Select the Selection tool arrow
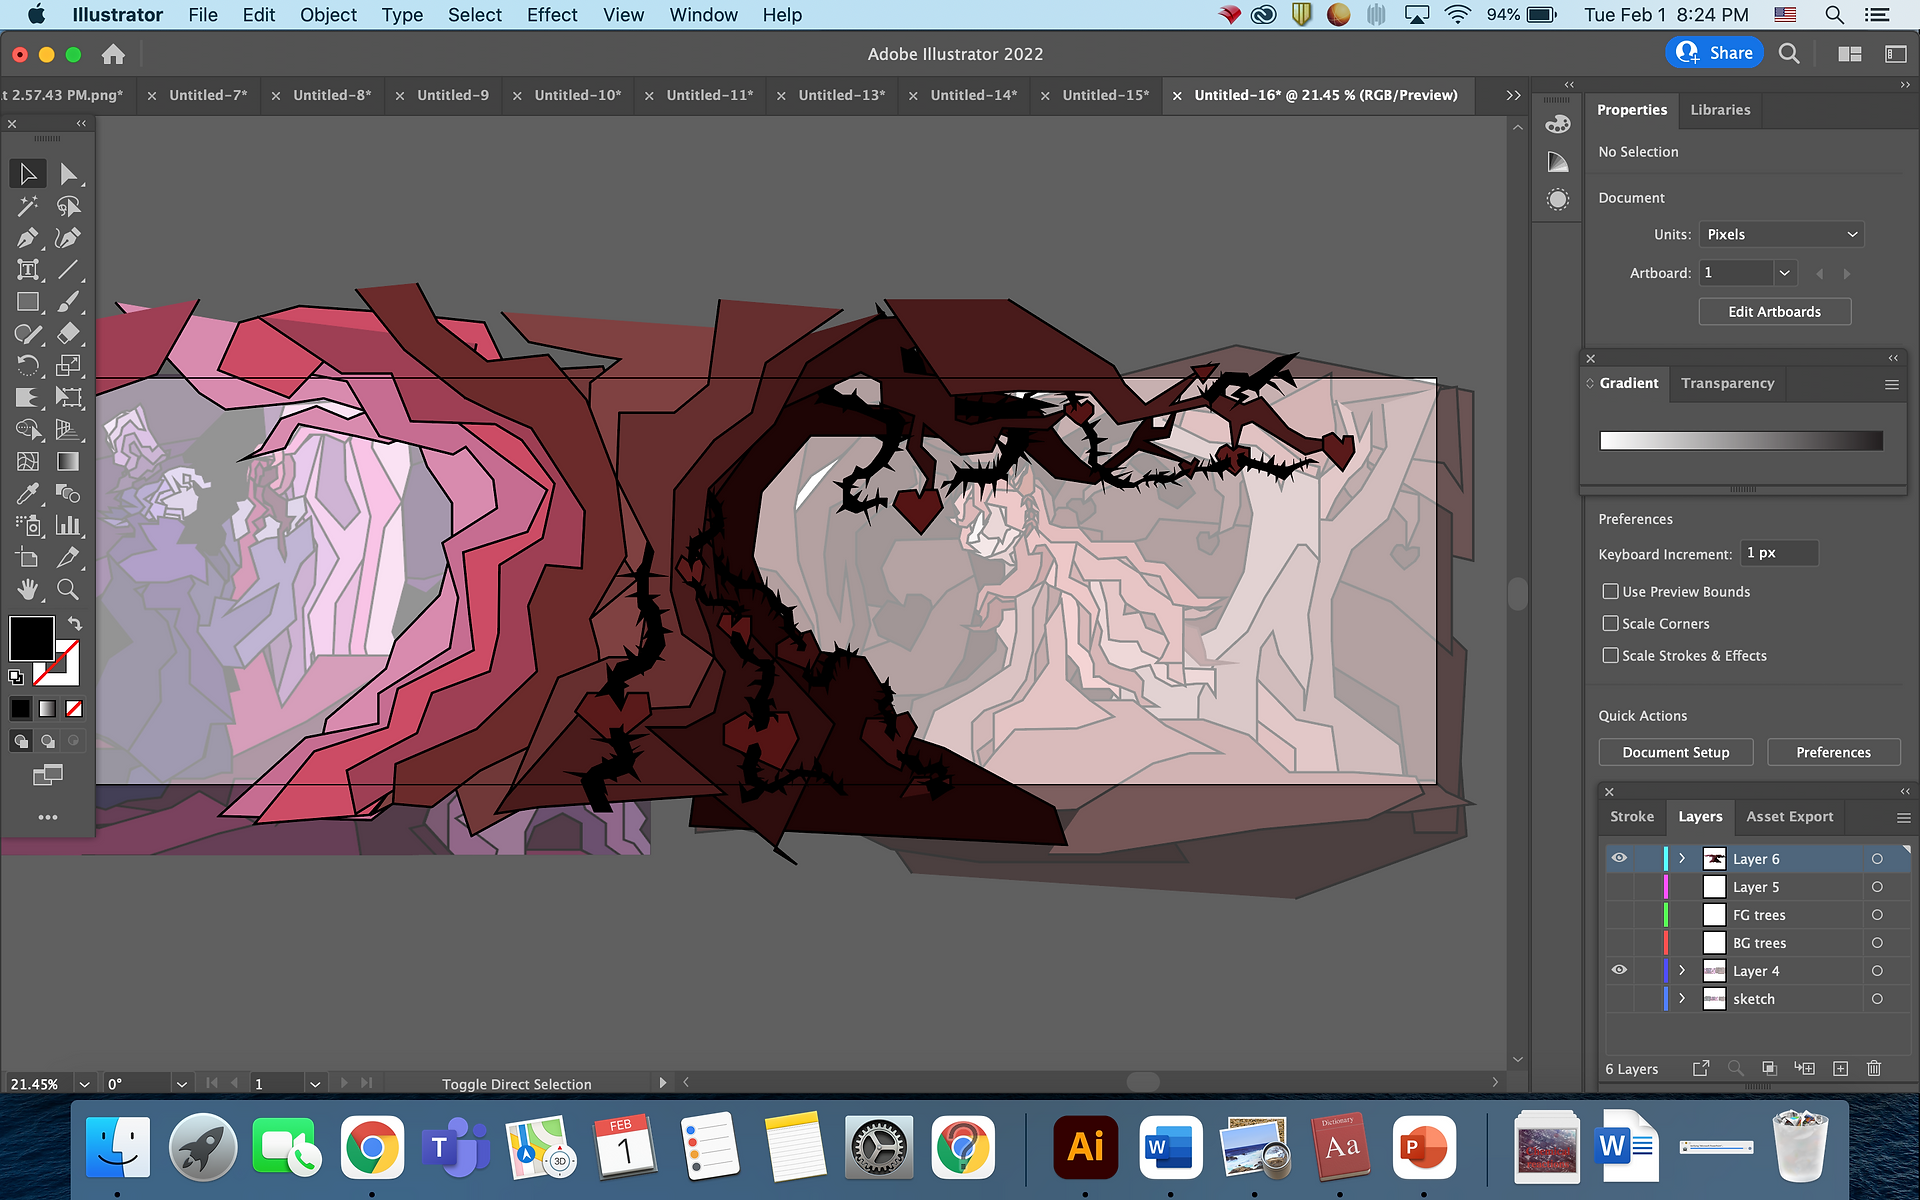Viewport: 1920px width, 1200px height. [28, 174]
